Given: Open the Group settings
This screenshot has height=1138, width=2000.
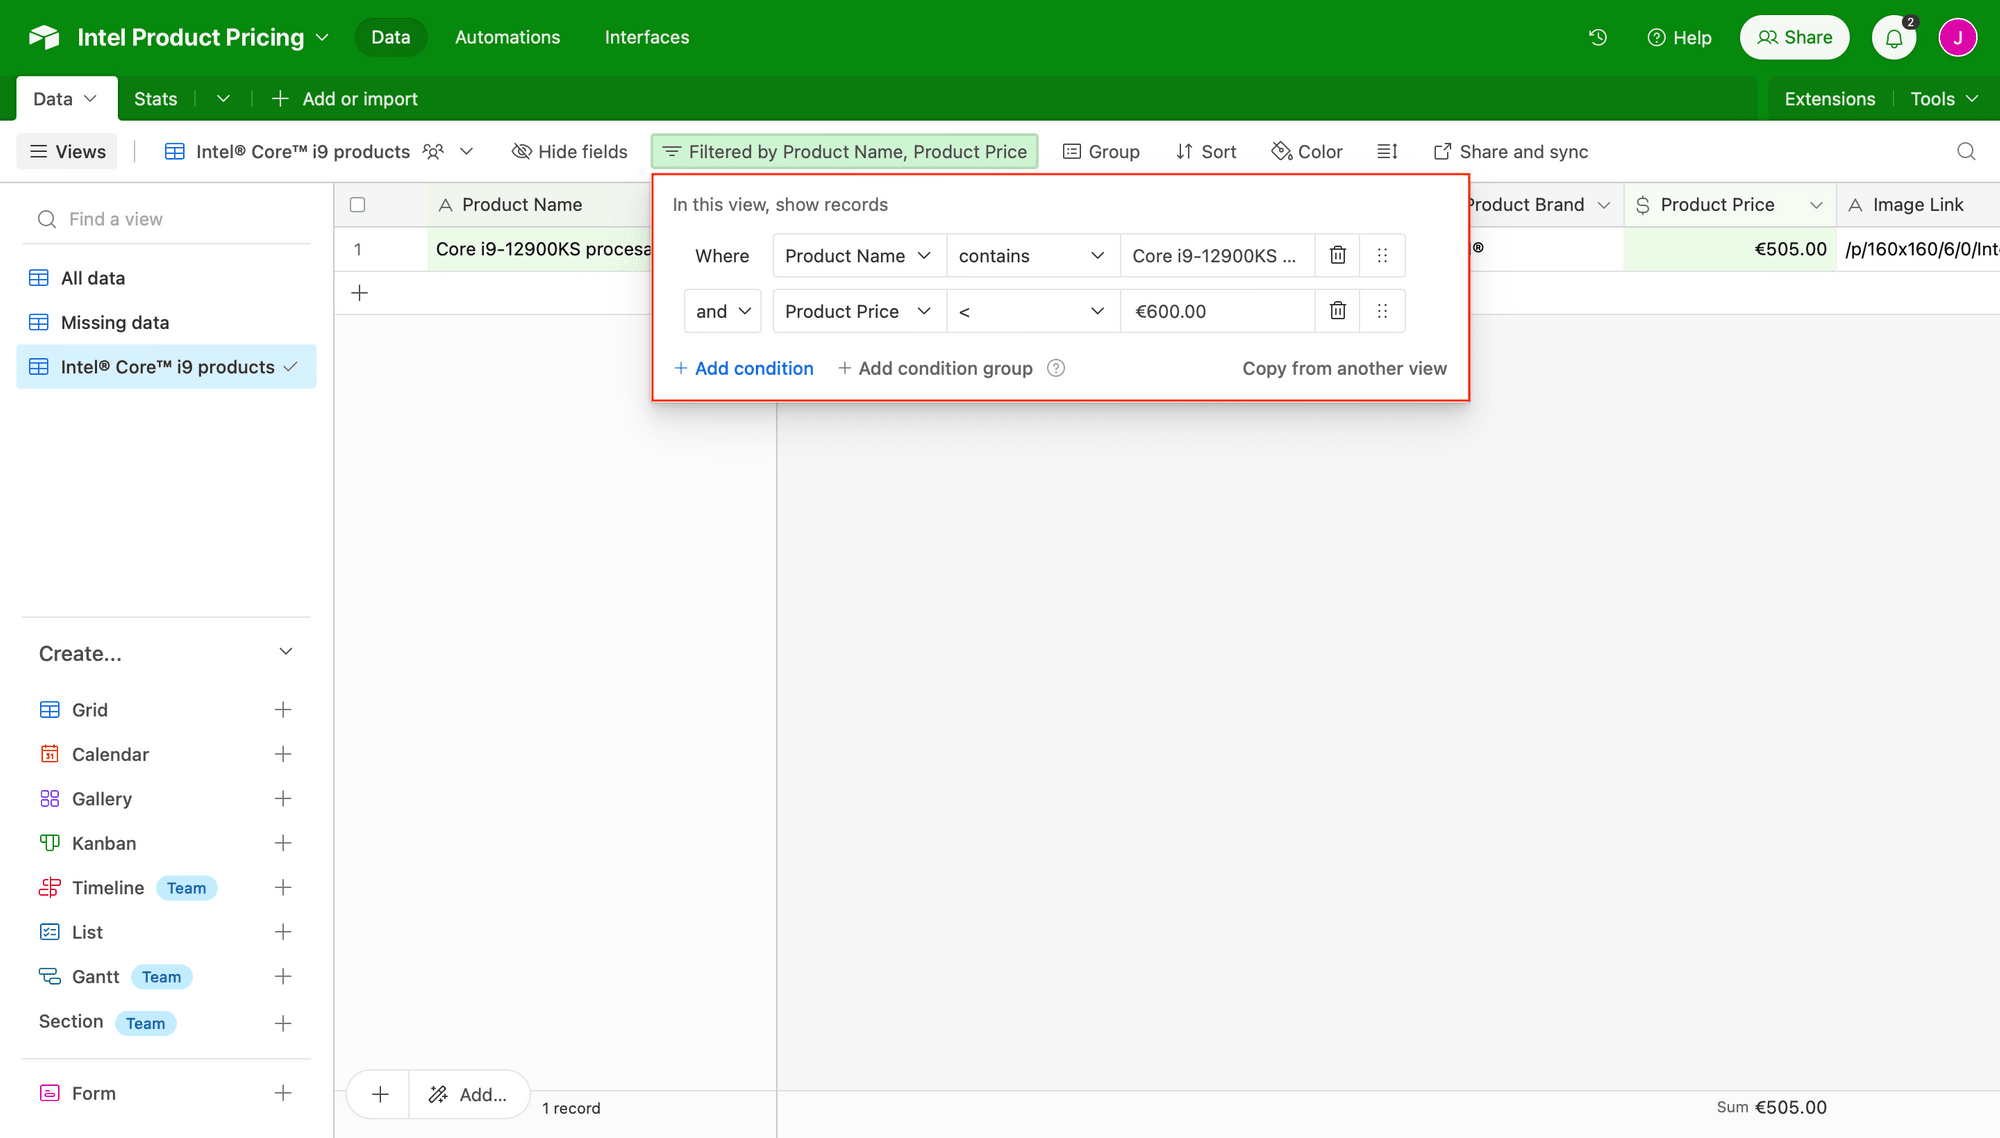Looking at the screenshot, I should 1101,151.
